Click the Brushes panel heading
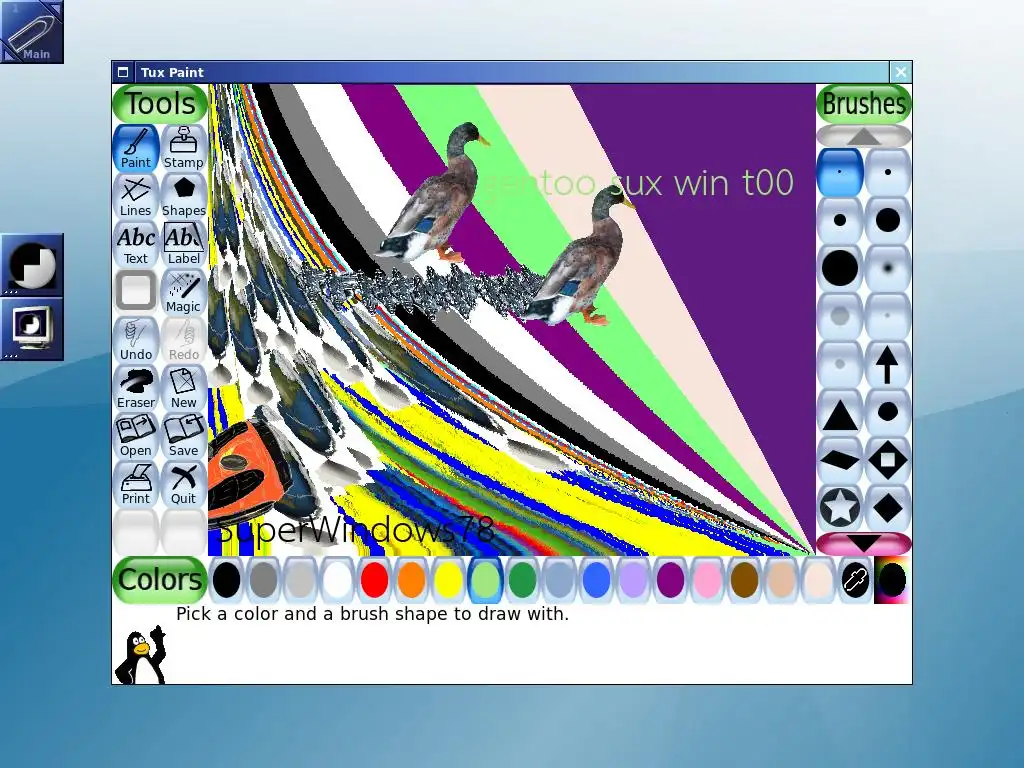The image size is (1024, 768). (863, 104)
